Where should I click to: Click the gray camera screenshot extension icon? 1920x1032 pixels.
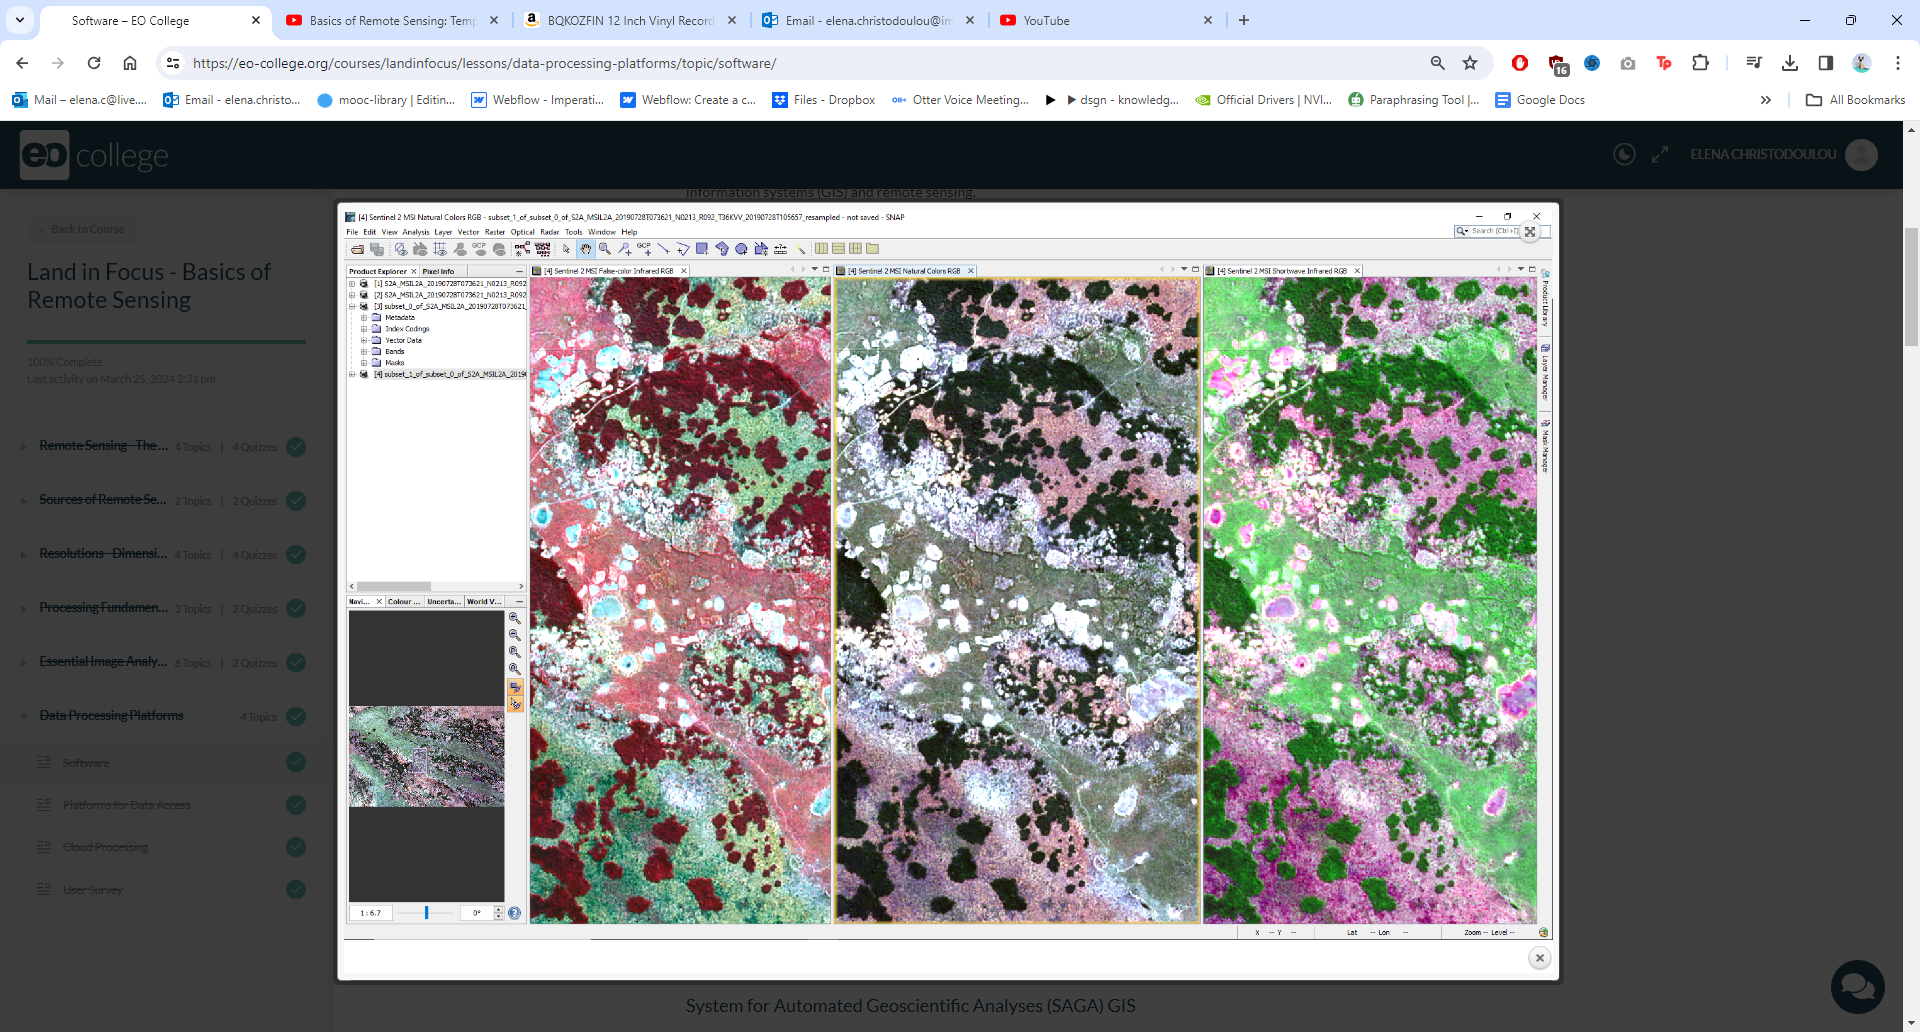[x=1628, y=63]
